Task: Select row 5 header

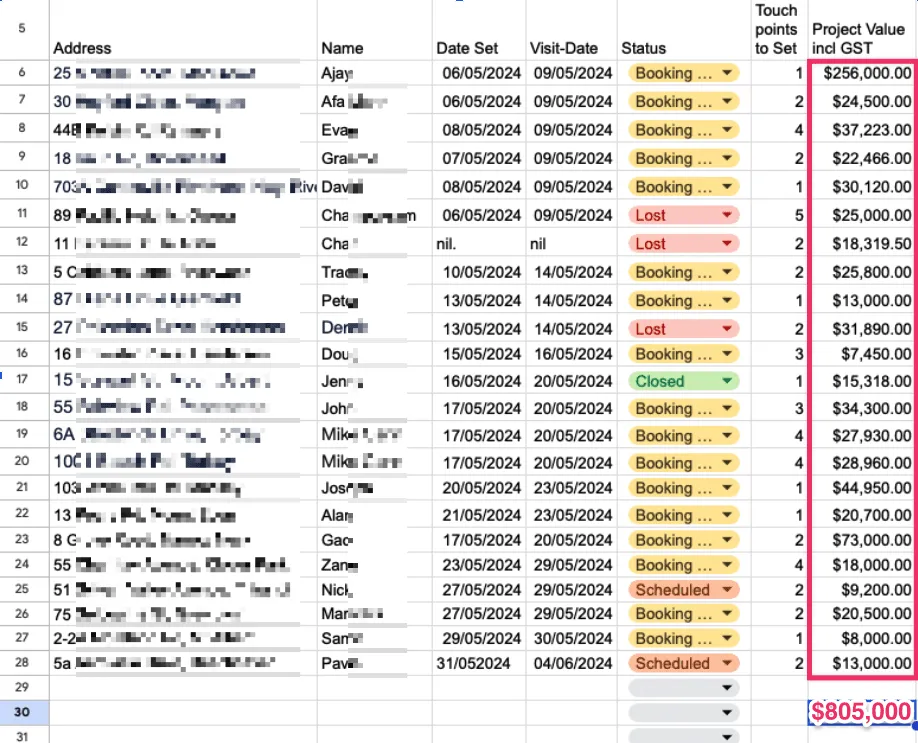Action: (24, 28)
